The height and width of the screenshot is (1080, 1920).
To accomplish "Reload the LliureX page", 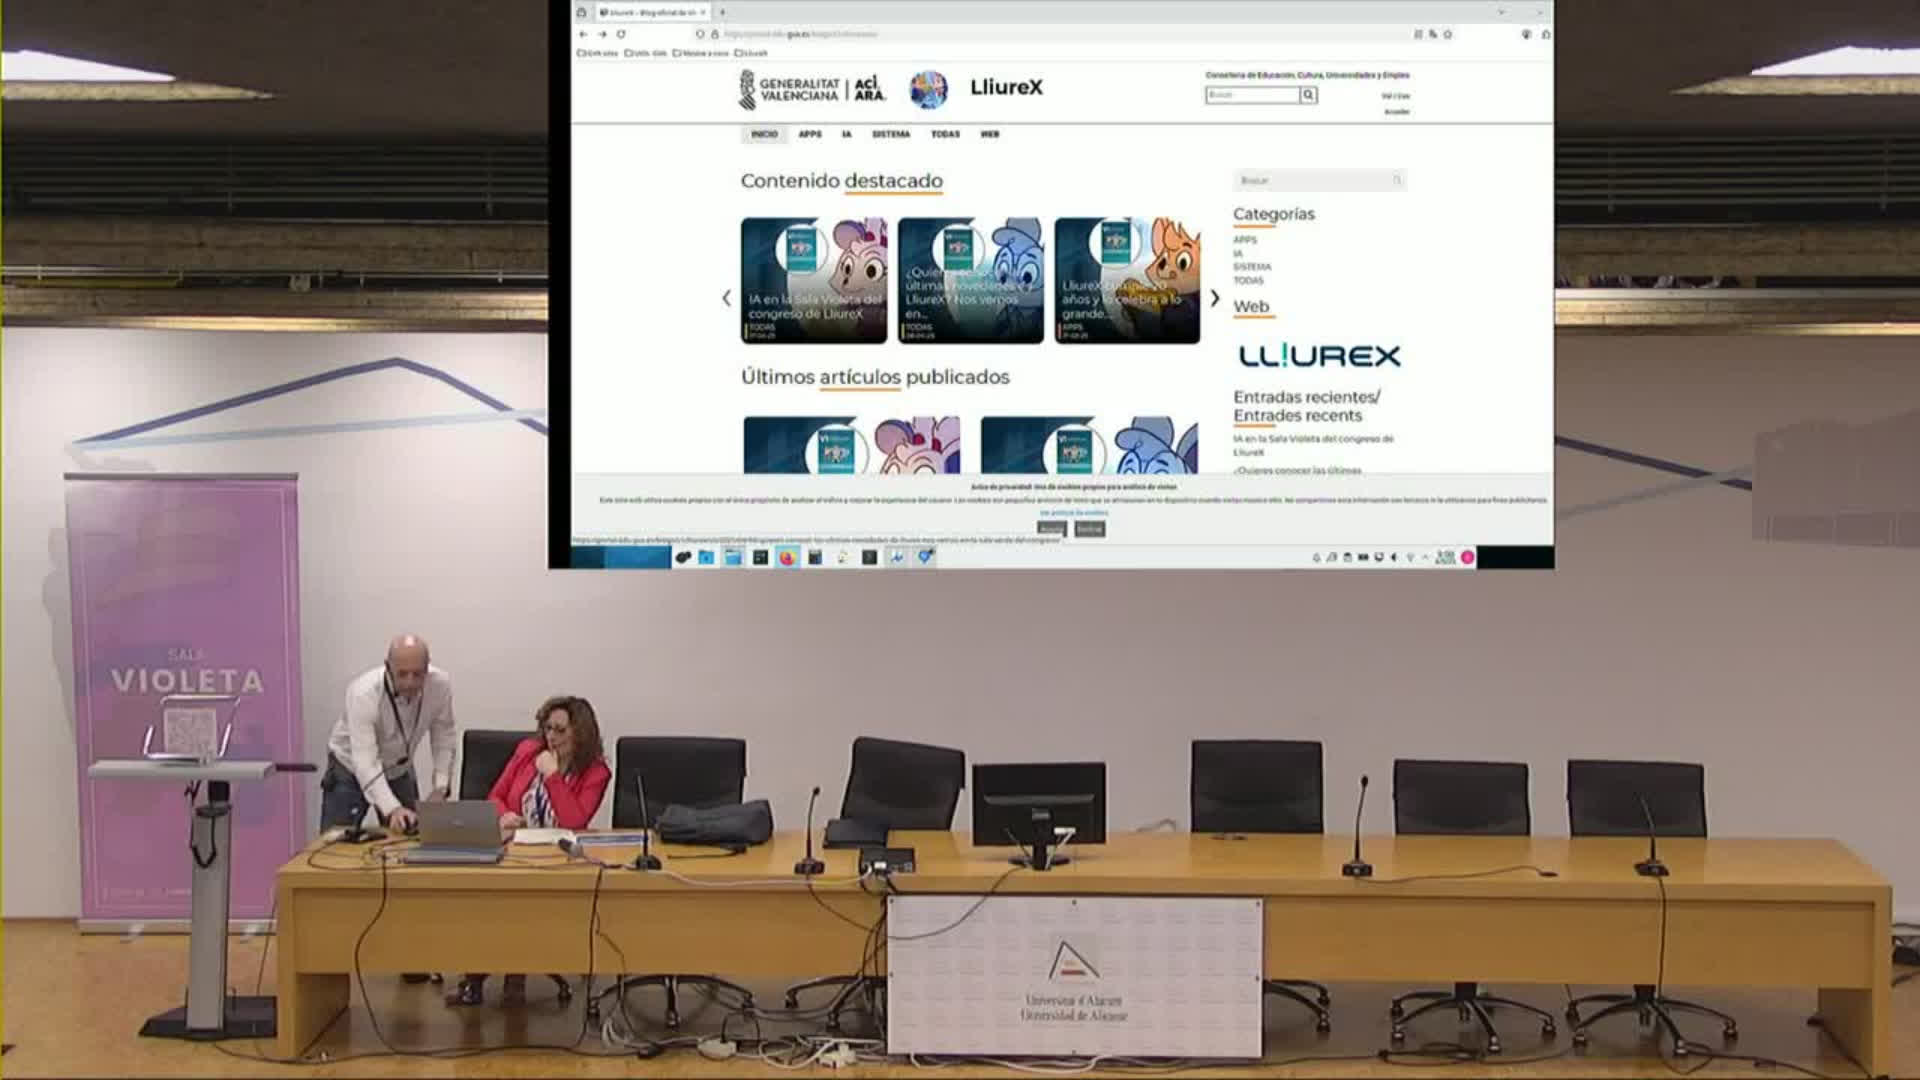I will tap(621, 34).
